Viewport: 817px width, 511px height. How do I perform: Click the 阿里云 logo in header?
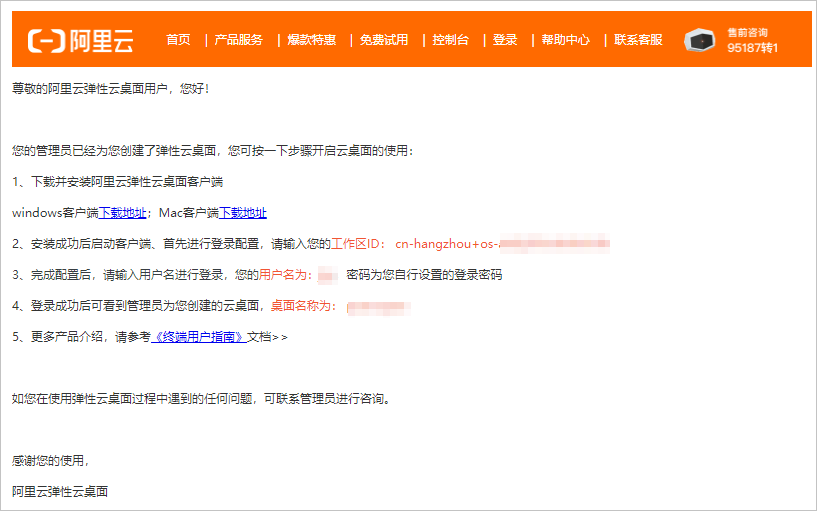[81, 41]
